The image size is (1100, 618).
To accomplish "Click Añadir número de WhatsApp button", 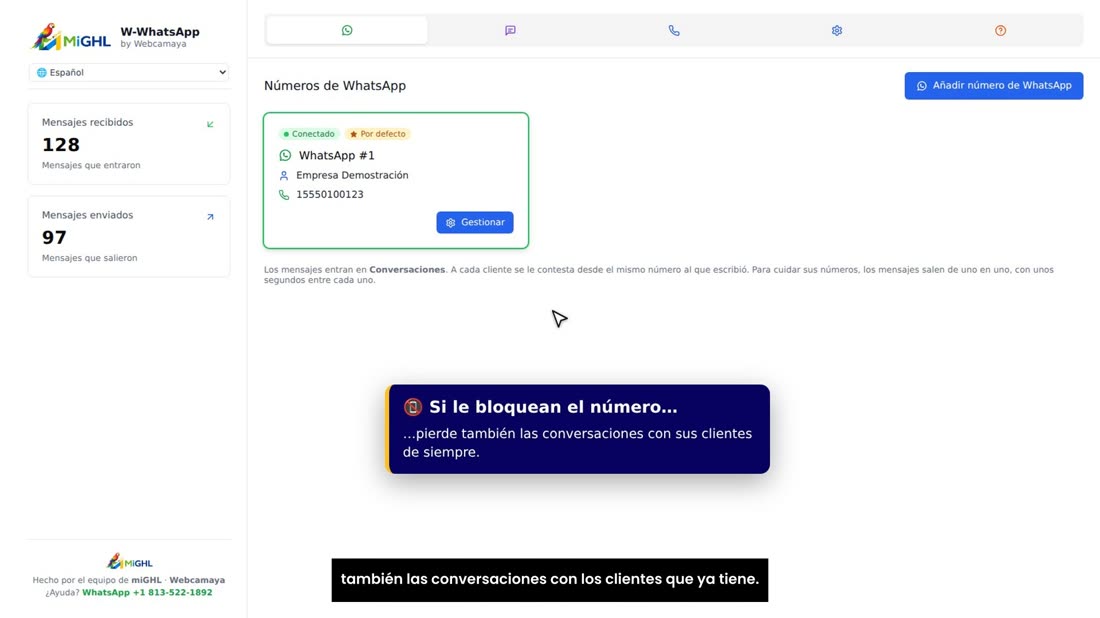I will pos(993,86).
